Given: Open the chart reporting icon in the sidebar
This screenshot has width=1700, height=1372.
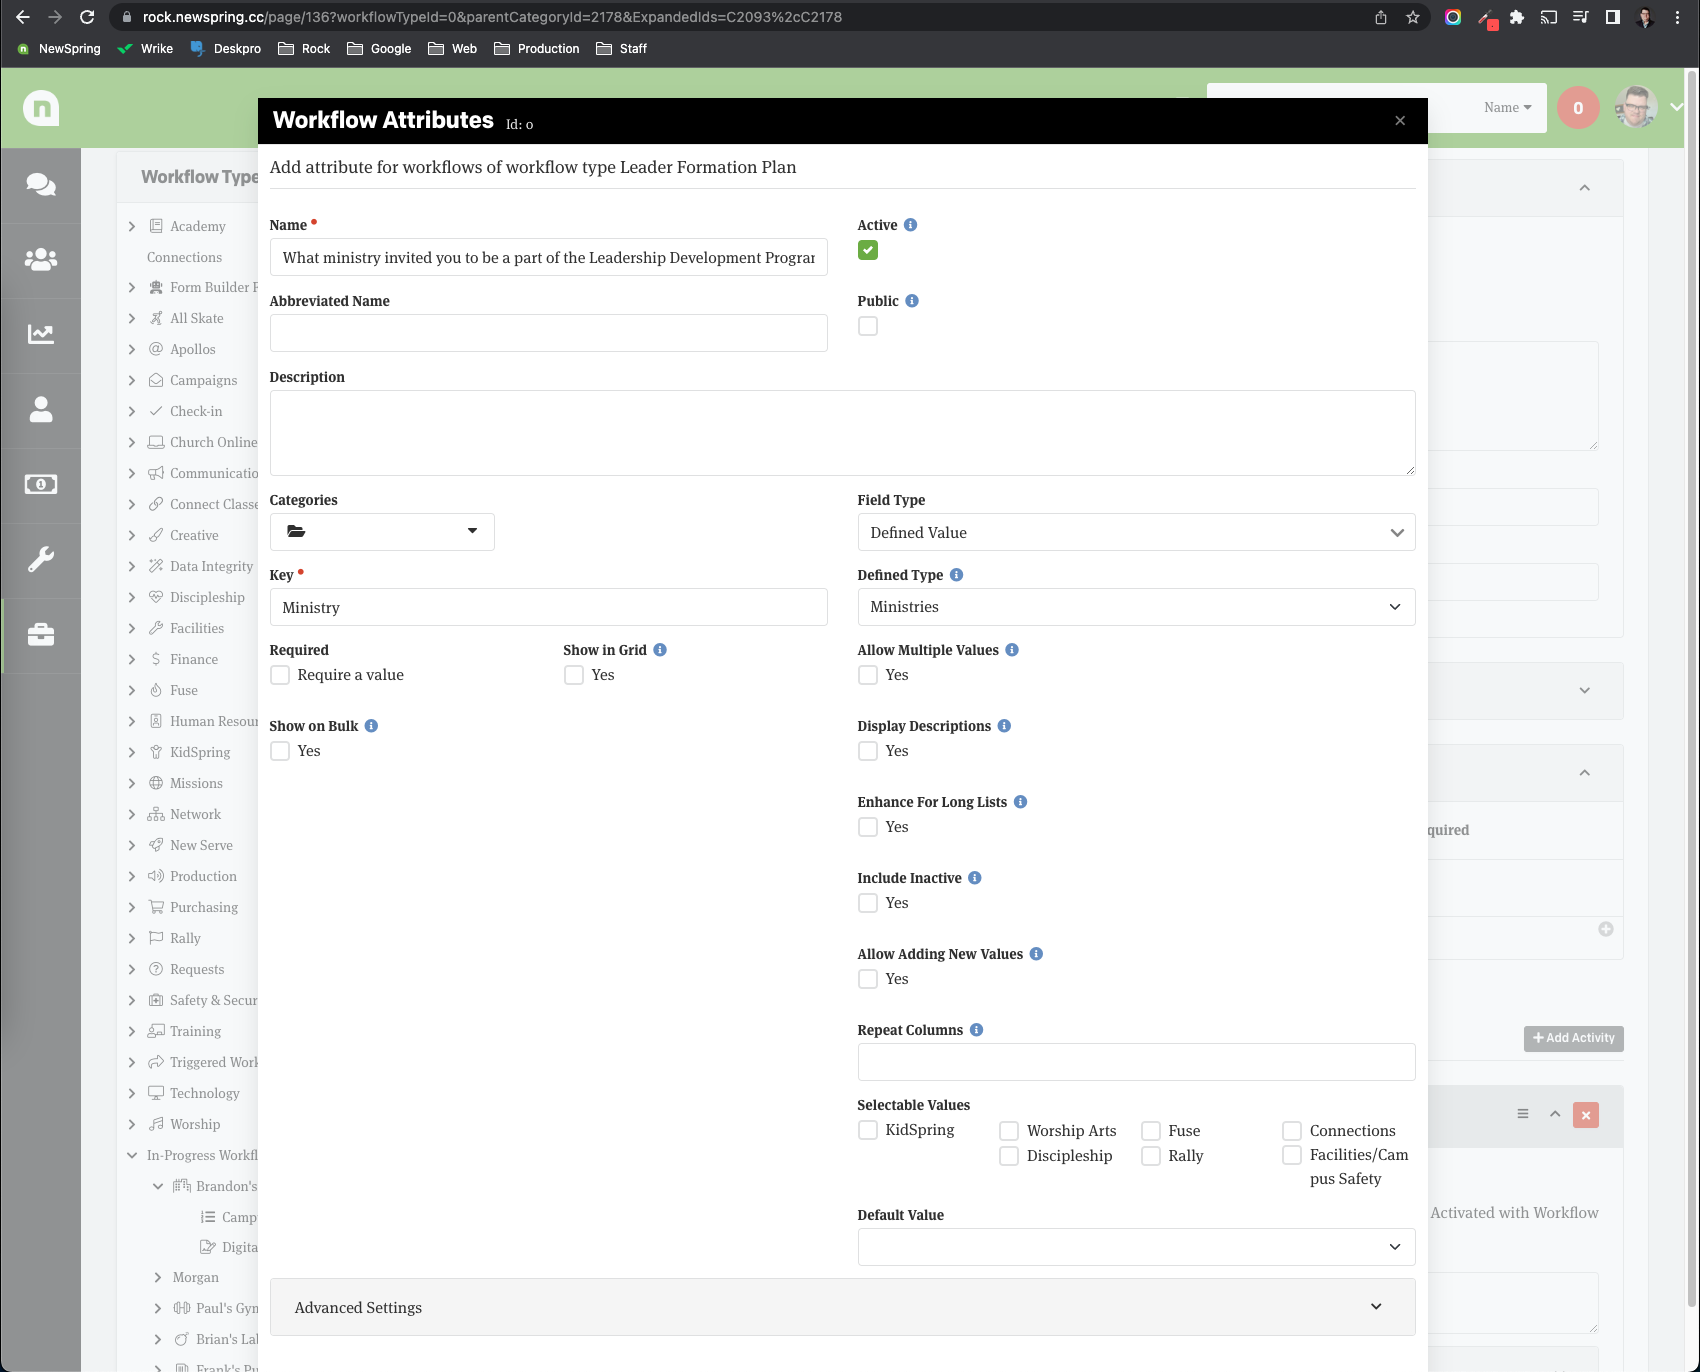Looking at the screenshot, I should pyautogui.click(x=41, y=334).
